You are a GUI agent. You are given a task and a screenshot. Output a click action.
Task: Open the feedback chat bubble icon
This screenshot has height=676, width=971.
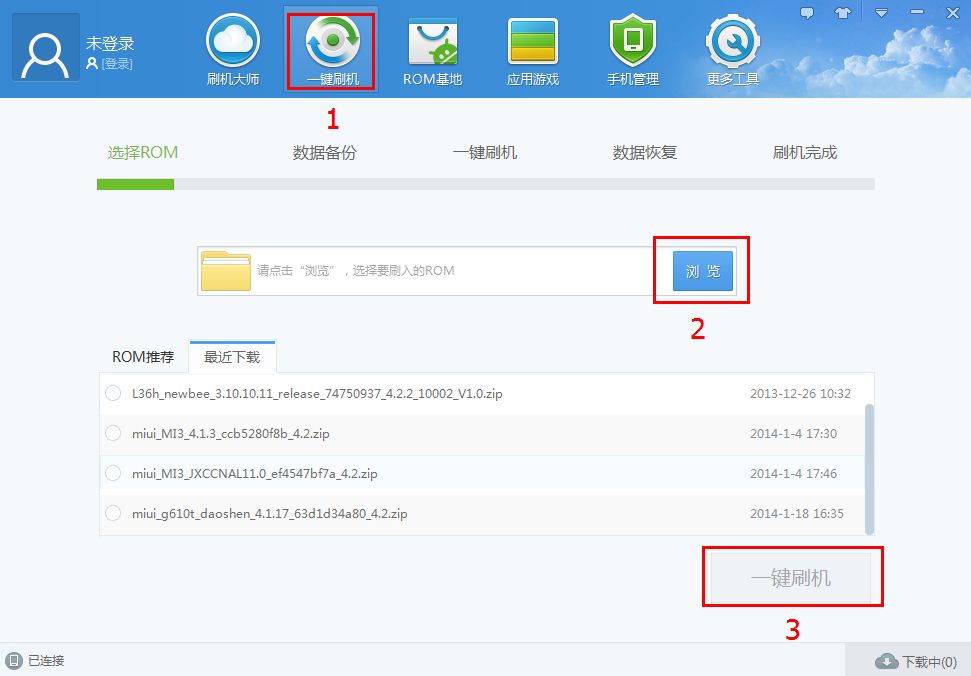[809, 12]
